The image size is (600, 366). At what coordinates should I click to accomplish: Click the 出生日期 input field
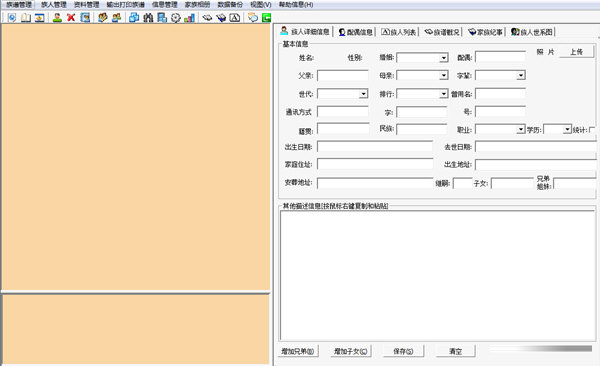pyautogui.click(x=375, y=147)
